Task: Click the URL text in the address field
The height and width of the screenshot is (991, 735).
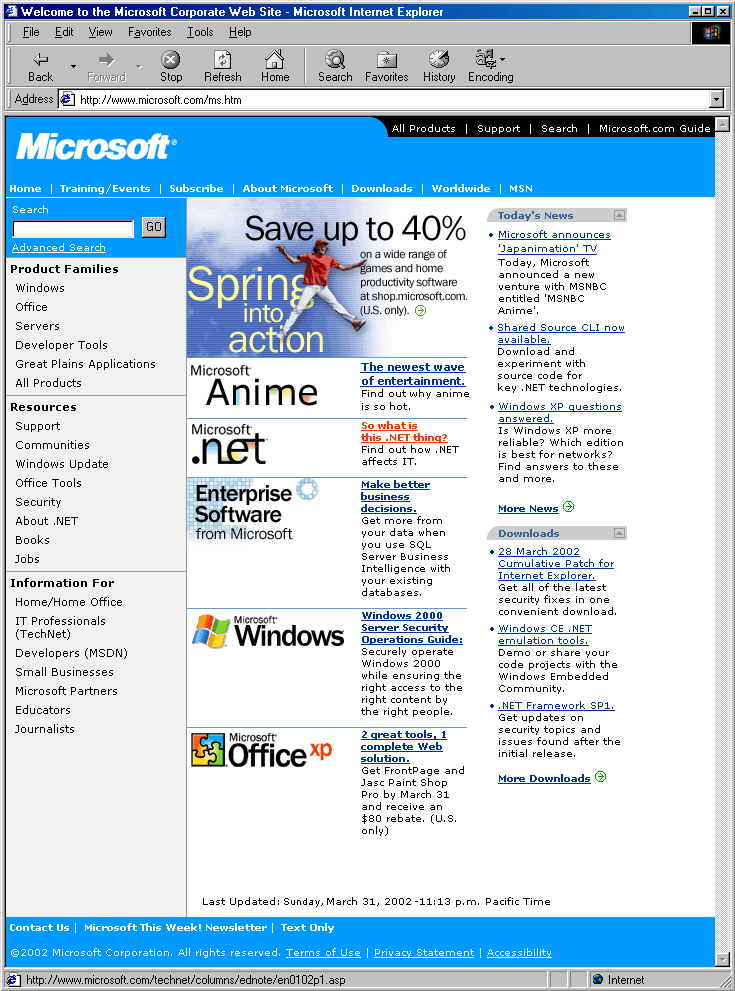Action: point(161,100)
